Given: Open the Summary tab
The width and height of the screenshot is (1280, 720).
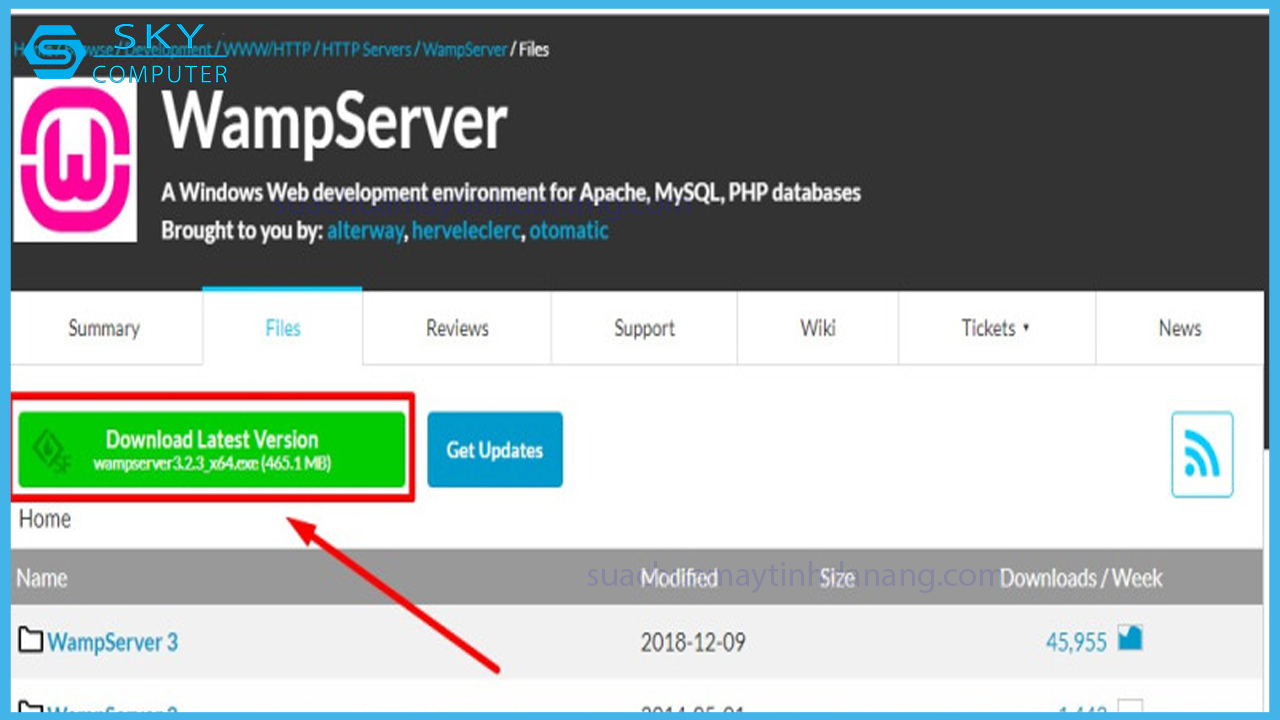Looking at the screenshot, I should [104, 328].
